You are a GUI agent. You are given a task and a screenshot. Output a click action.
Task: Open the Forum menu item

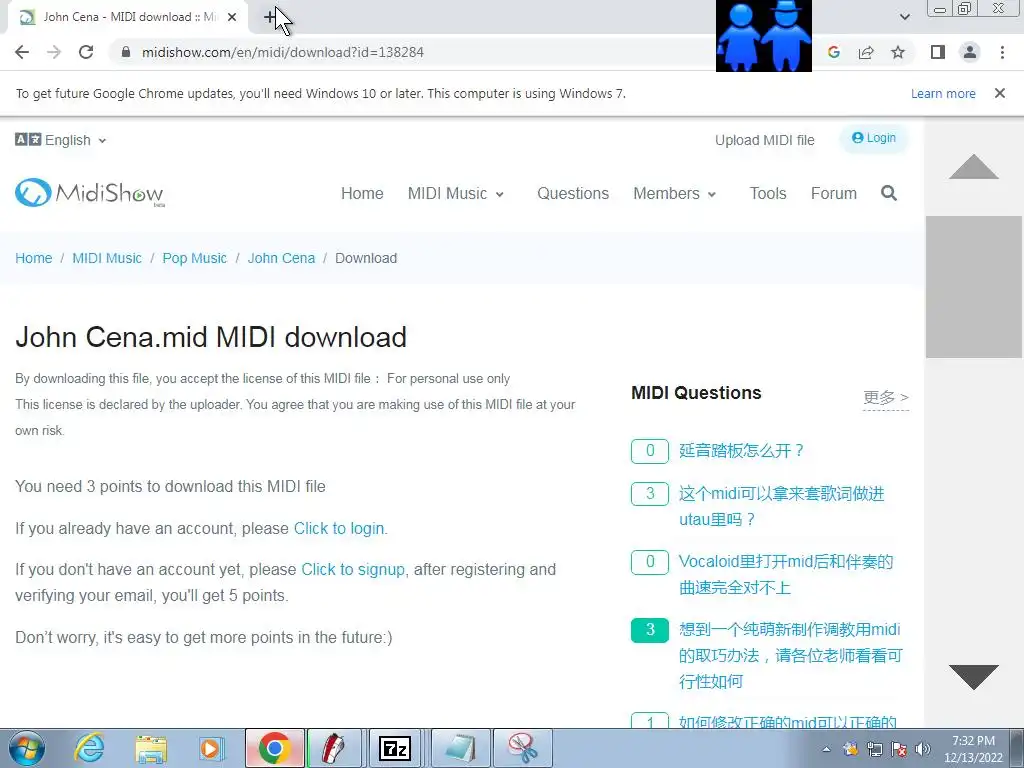[833, 193]
